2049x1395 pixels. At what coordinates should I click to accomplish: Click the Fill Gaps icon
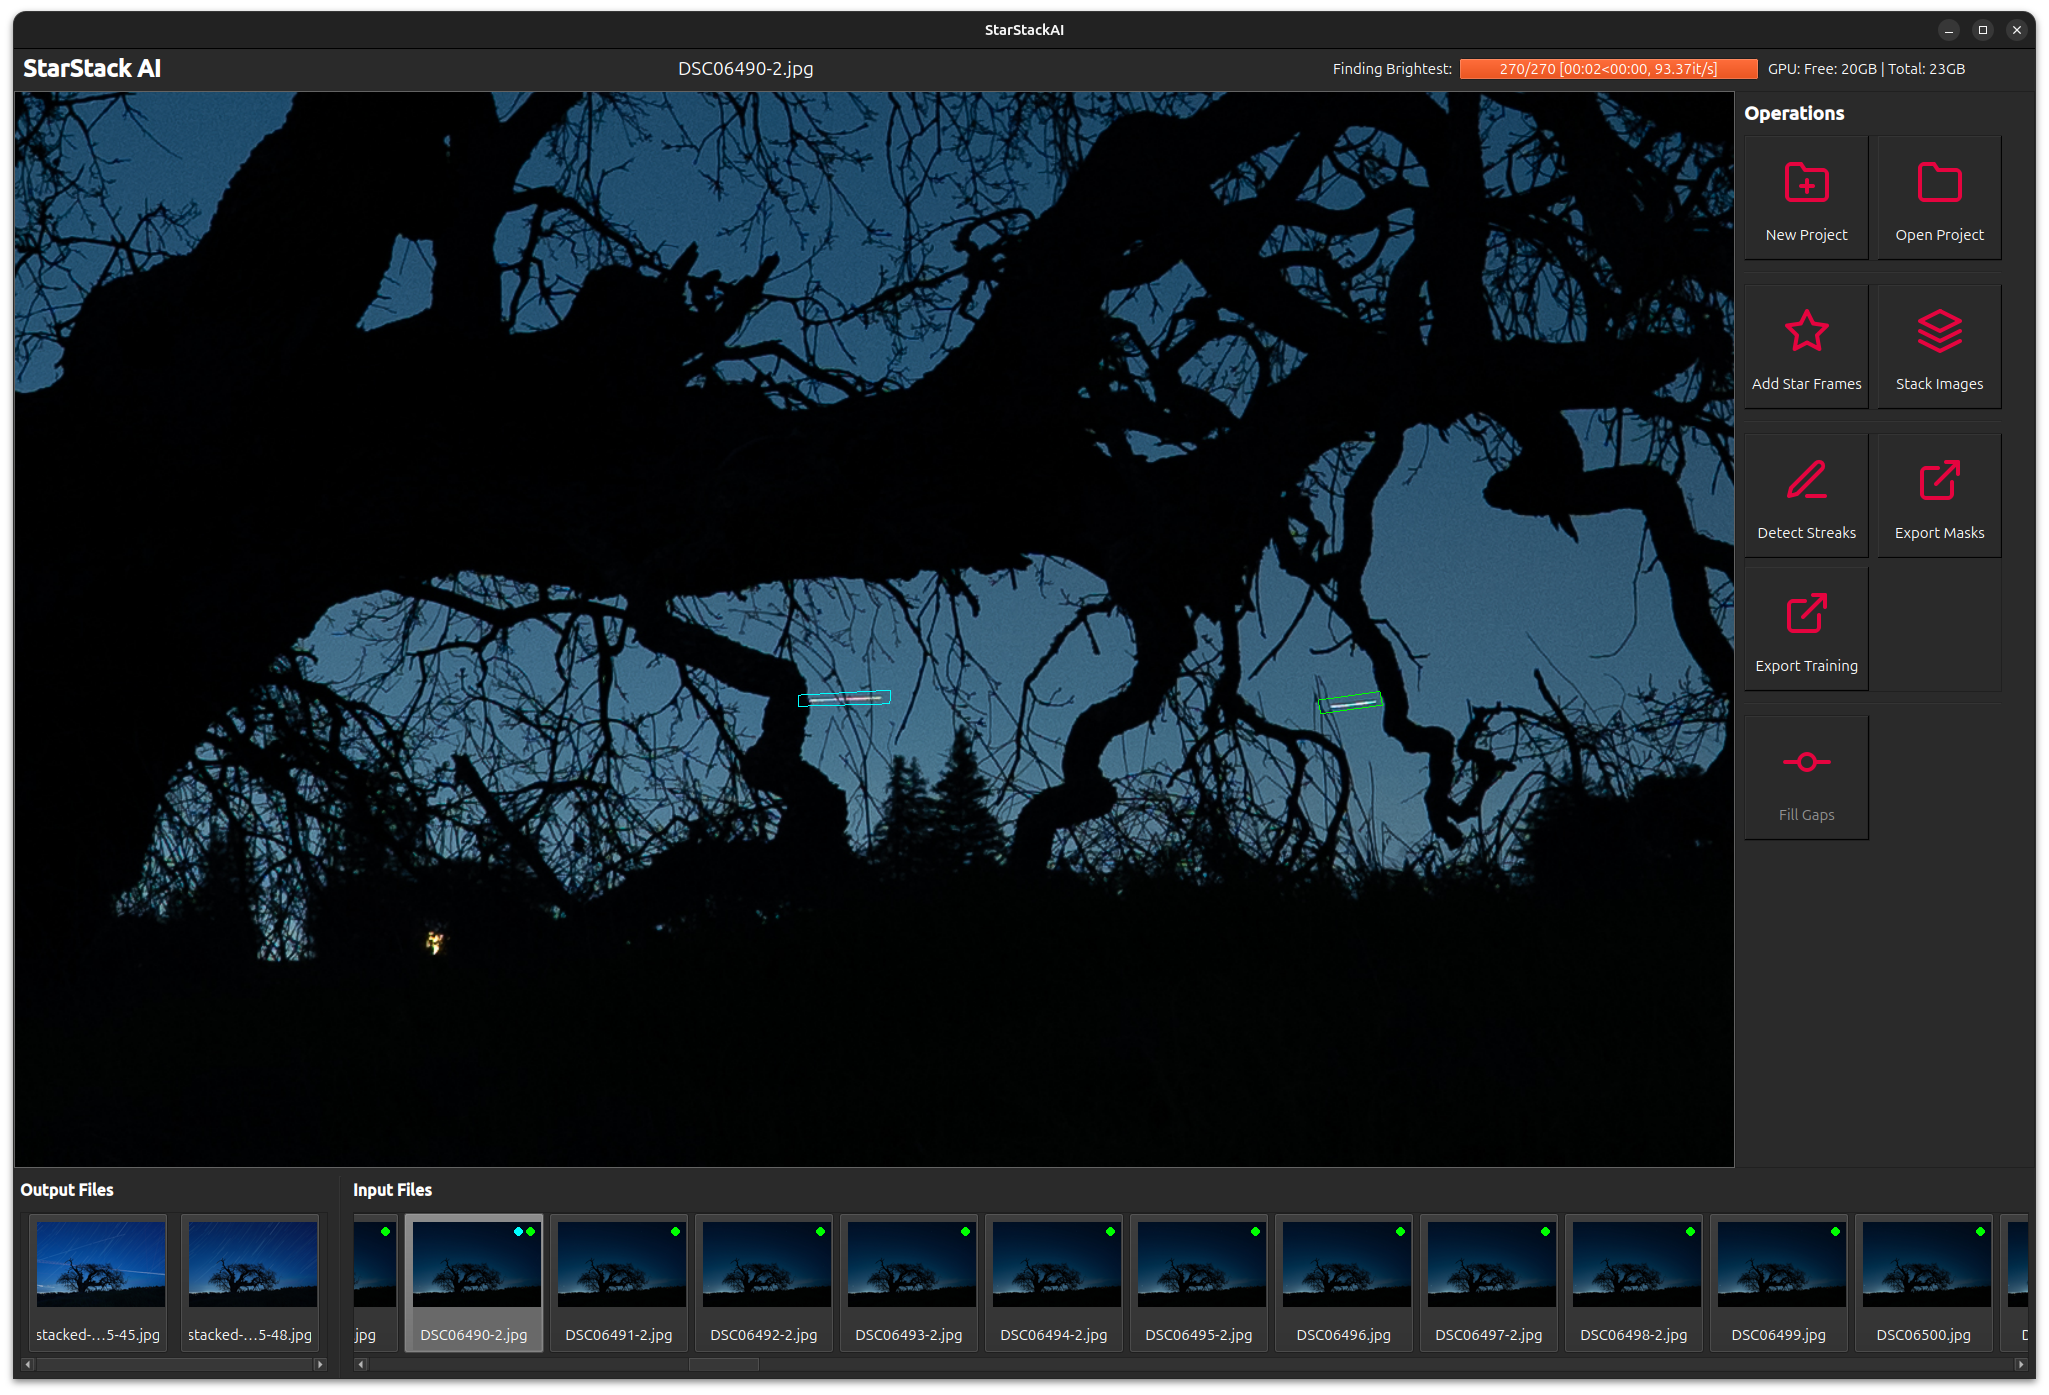pos(1806,763)
